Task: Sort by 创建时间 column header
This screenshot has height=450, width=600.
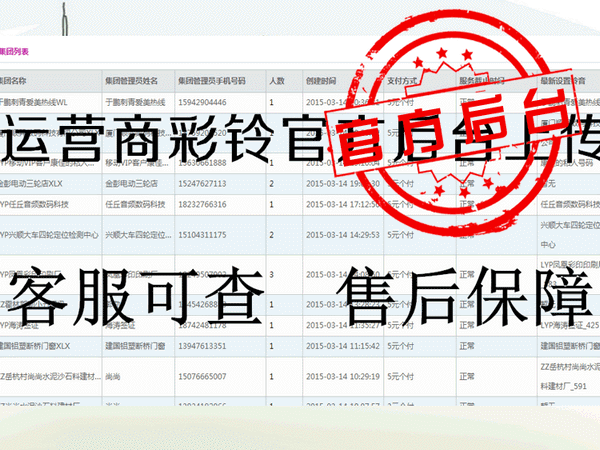Action: pos(322,80)
